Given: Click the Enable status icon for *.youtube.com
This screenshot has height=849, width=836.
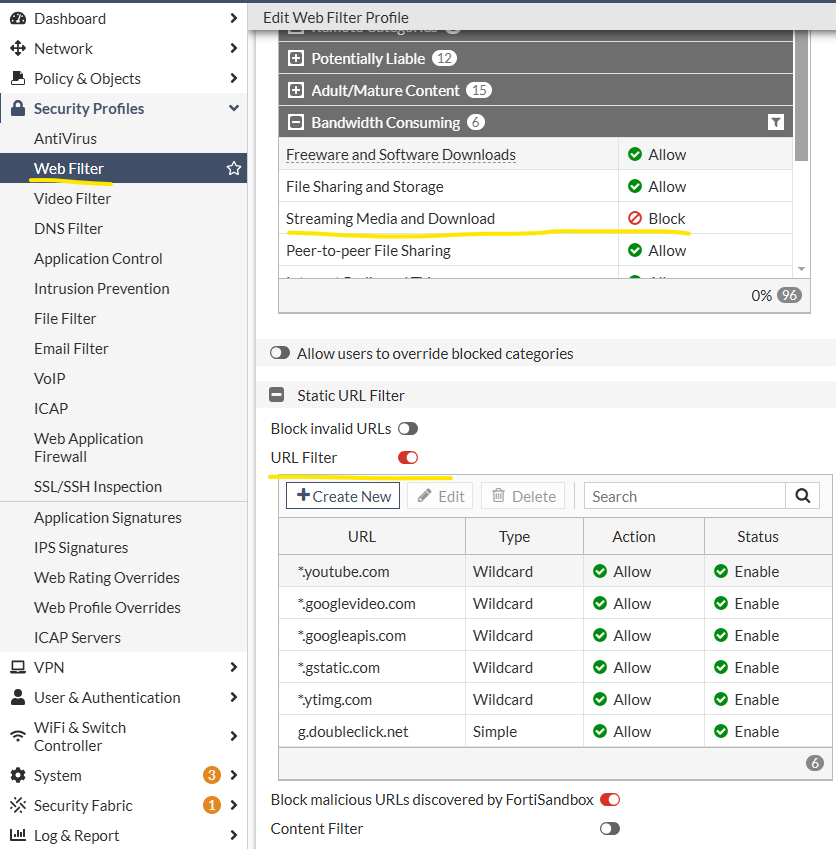Looking at the screenshot, I should [x=721, y=571].
